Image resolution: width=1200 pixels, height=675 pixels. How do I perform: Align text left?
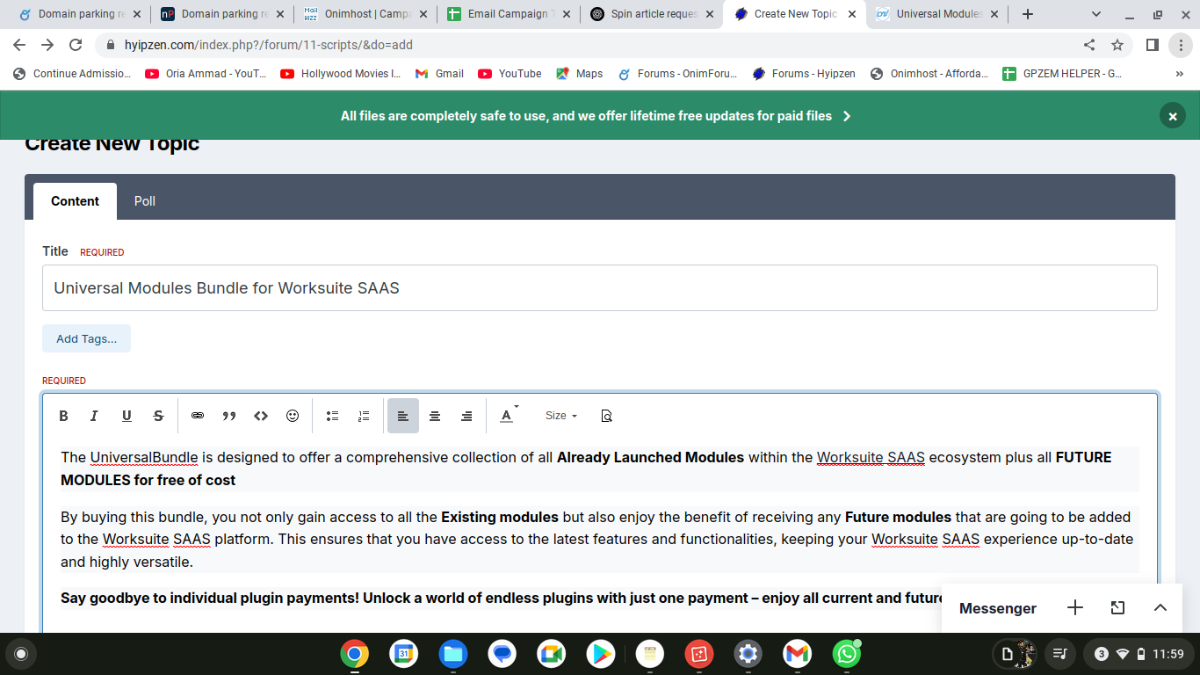(x=403, y=416)
